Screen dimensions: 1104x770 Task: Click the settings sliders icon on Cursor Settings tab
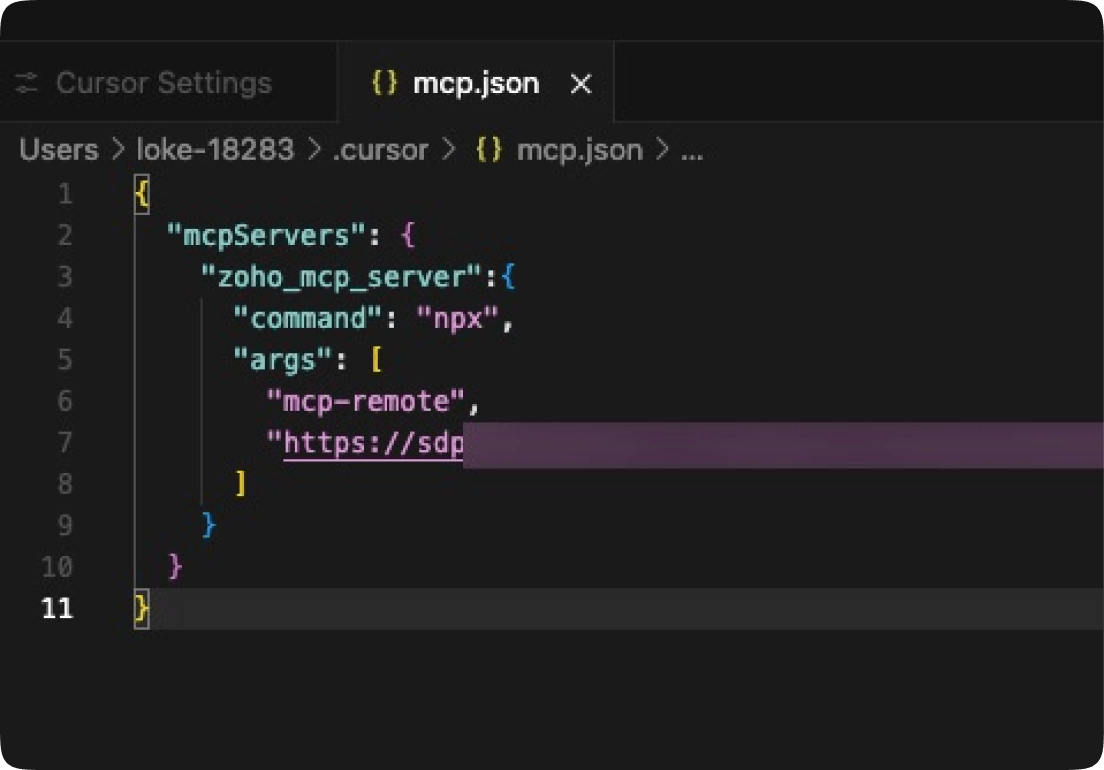point(27,83)
